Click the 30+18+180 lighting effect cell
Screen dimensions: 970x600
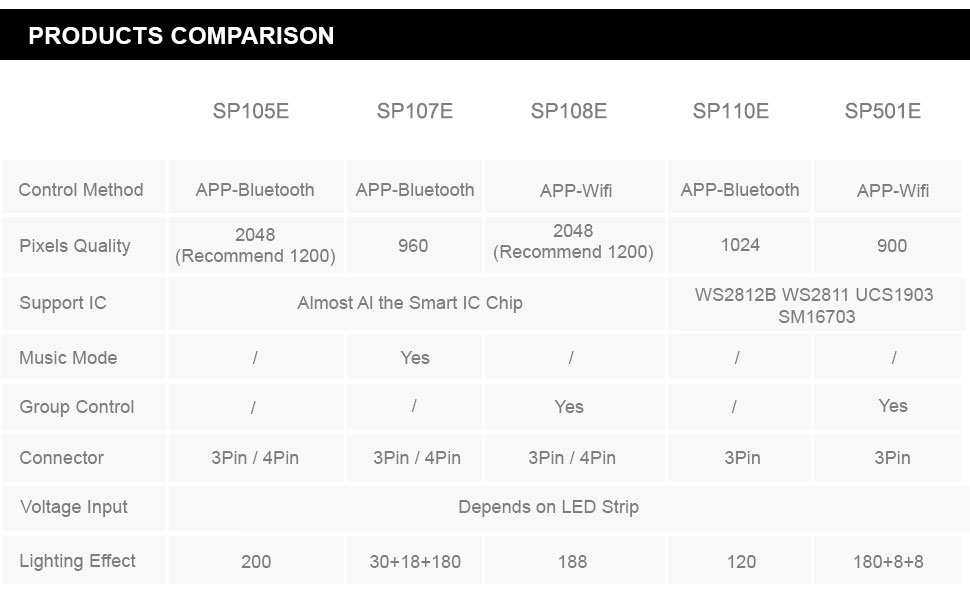click(414, 561)
